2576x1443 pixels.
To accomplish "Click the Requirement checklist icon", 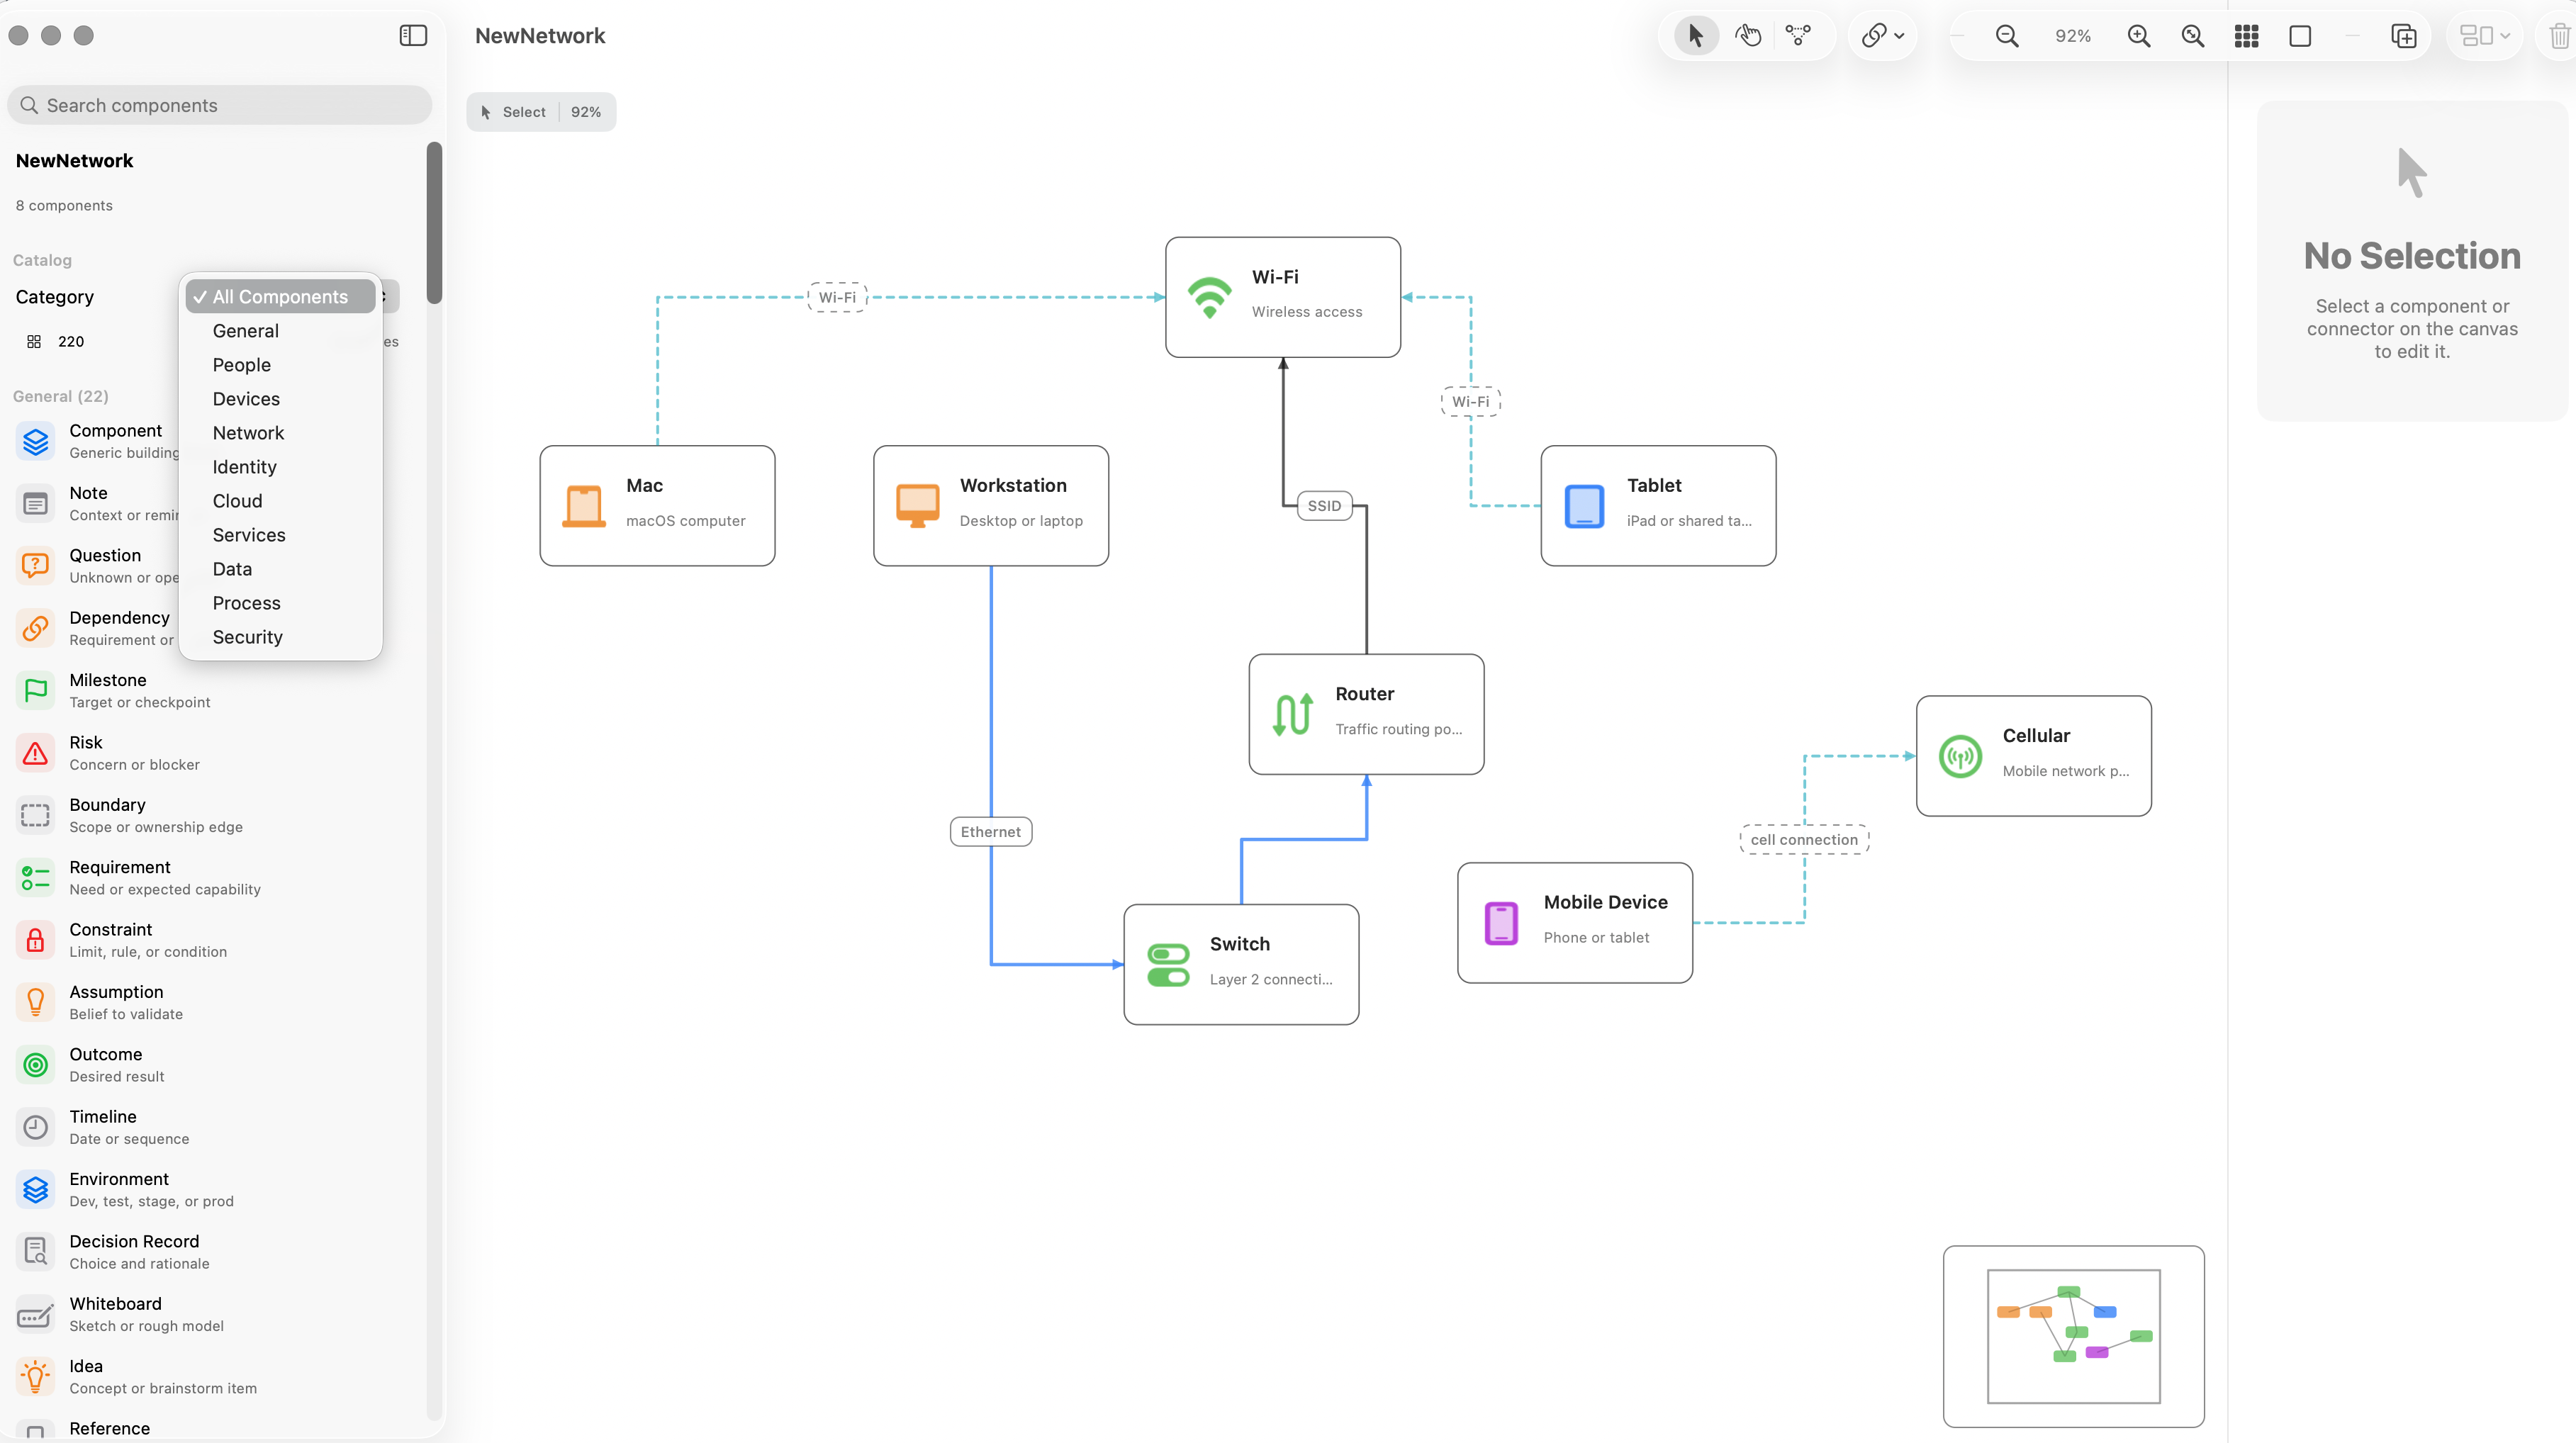I will (35, 878).
